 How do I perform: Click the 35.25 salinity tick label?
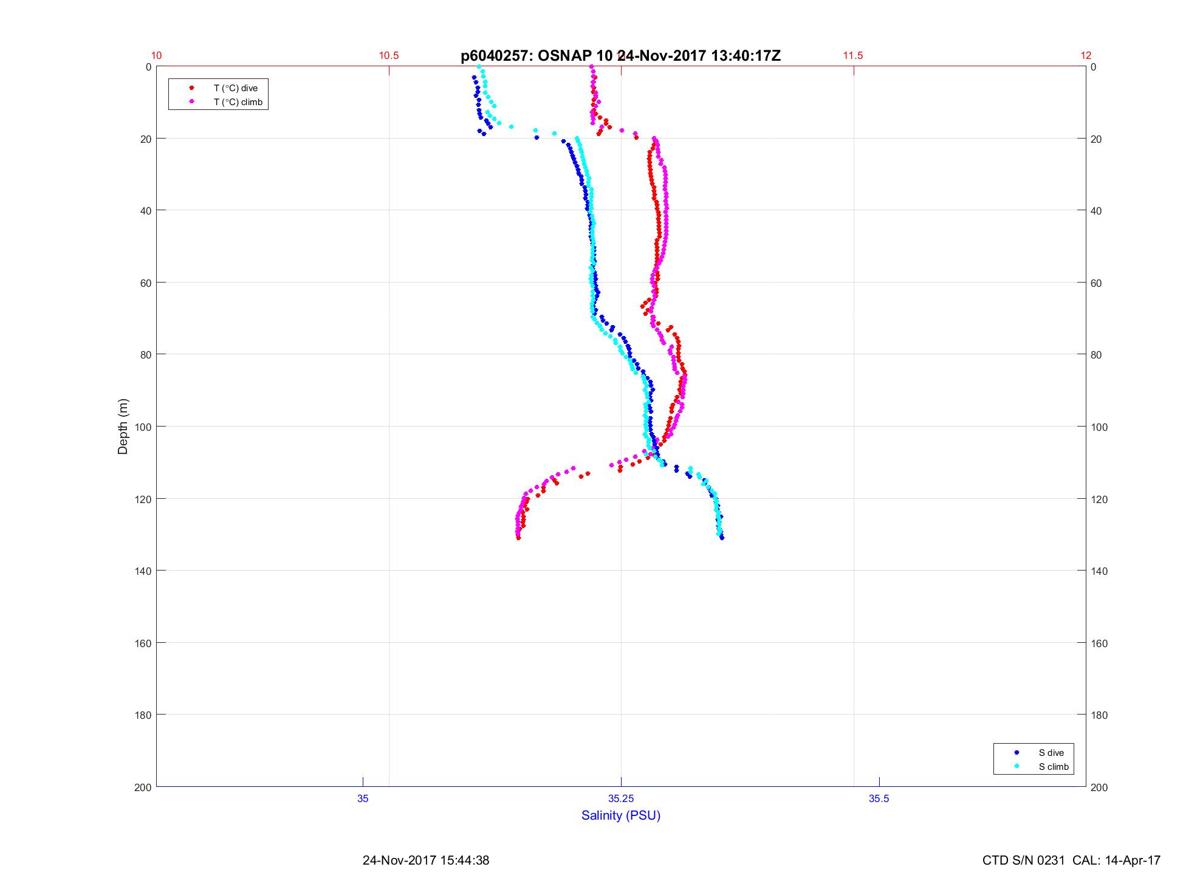621,798
